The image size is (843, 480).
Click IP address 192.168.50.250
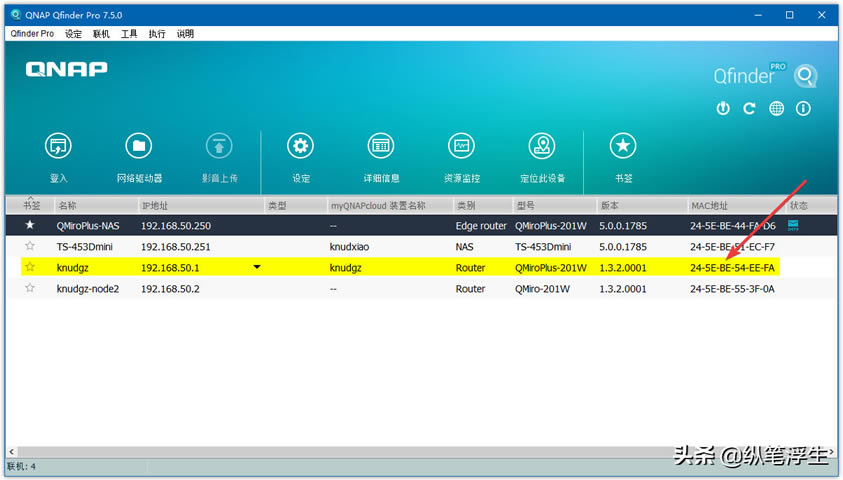pos(176,226)
